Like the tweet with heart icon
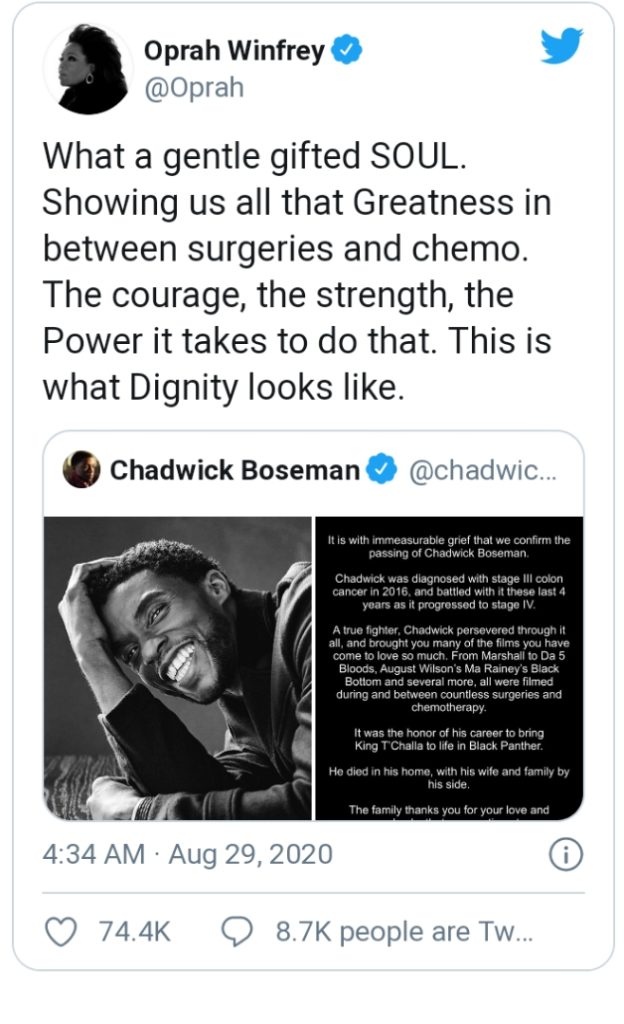This screenshot has width=624, height=1024. [x=61, y=931]
